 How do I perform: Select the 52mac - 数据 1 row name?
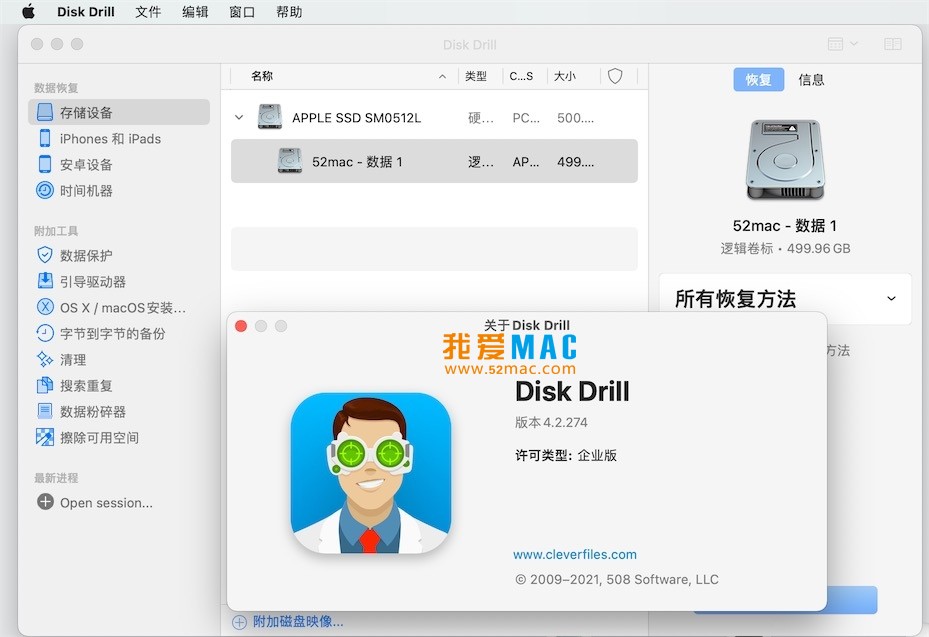(357, 162)
